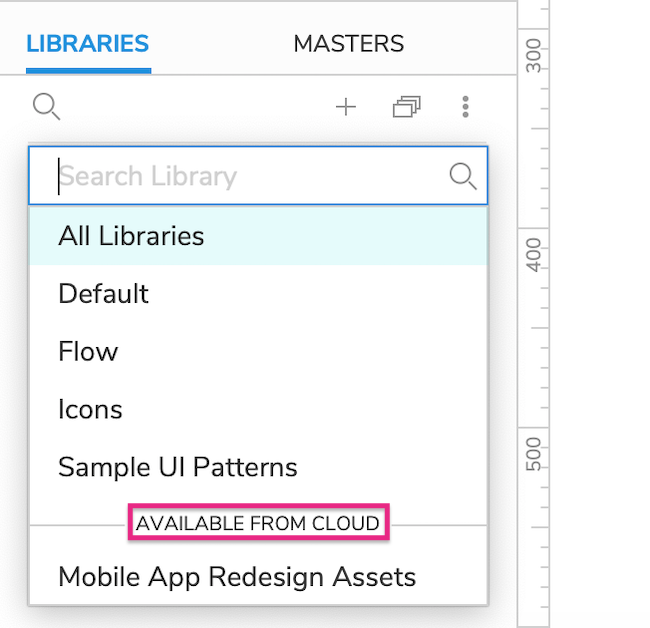Click the stacked windows library icon
The image size is (650, 628).
pos(406,107)
